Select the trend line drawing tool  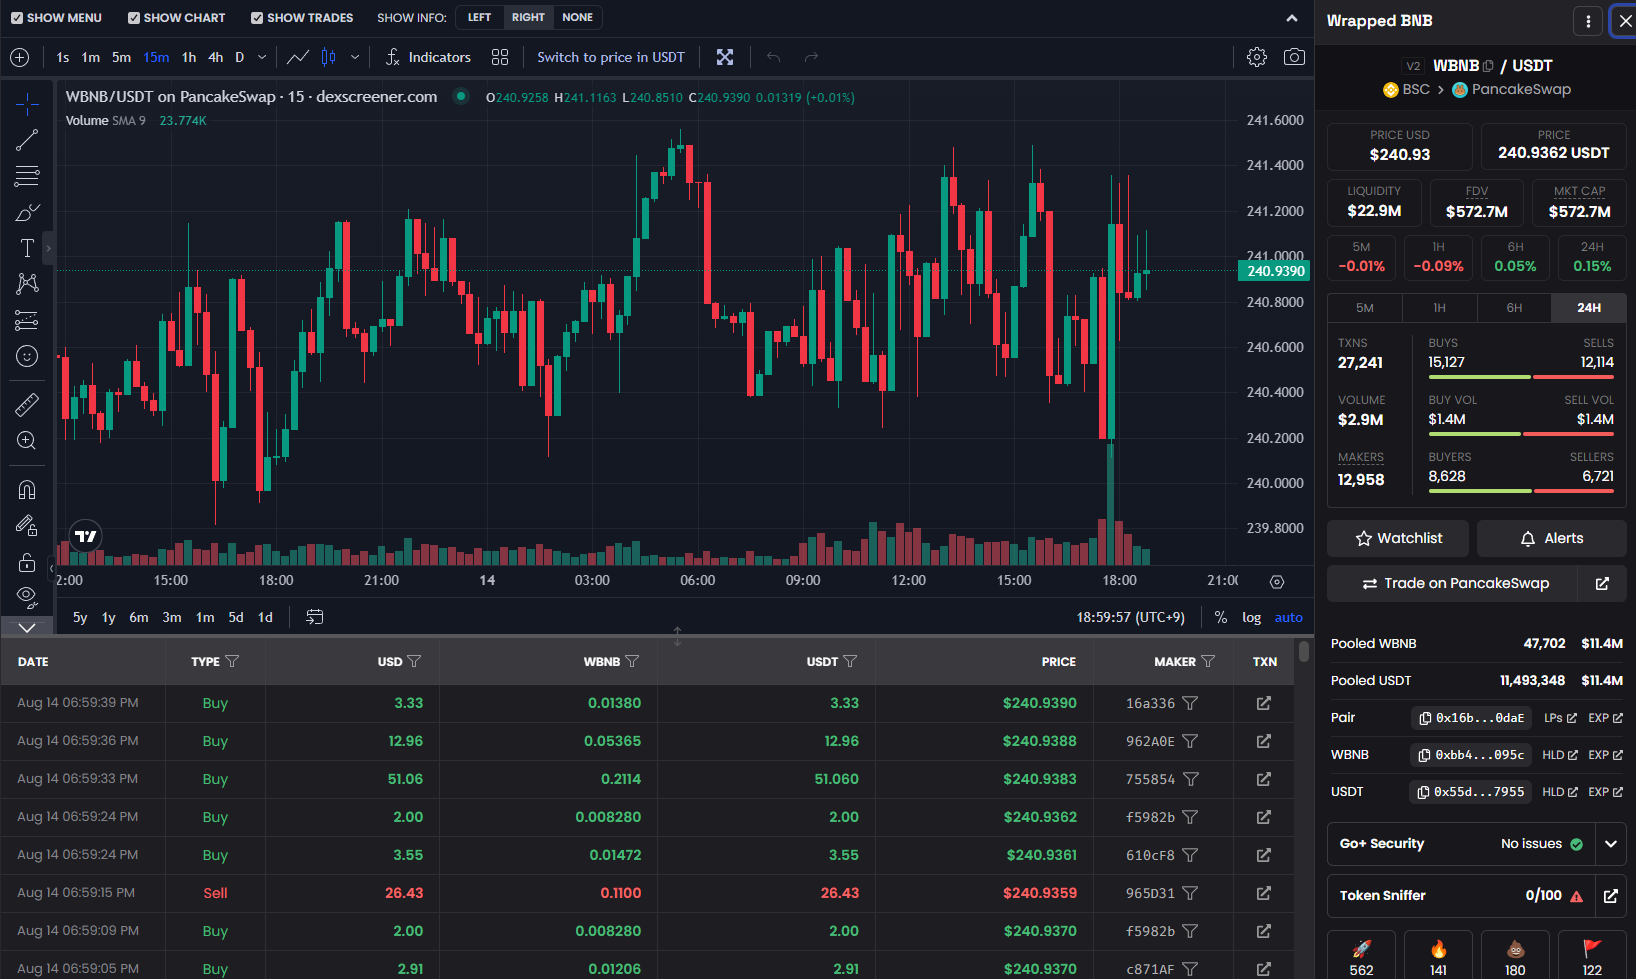27,140
